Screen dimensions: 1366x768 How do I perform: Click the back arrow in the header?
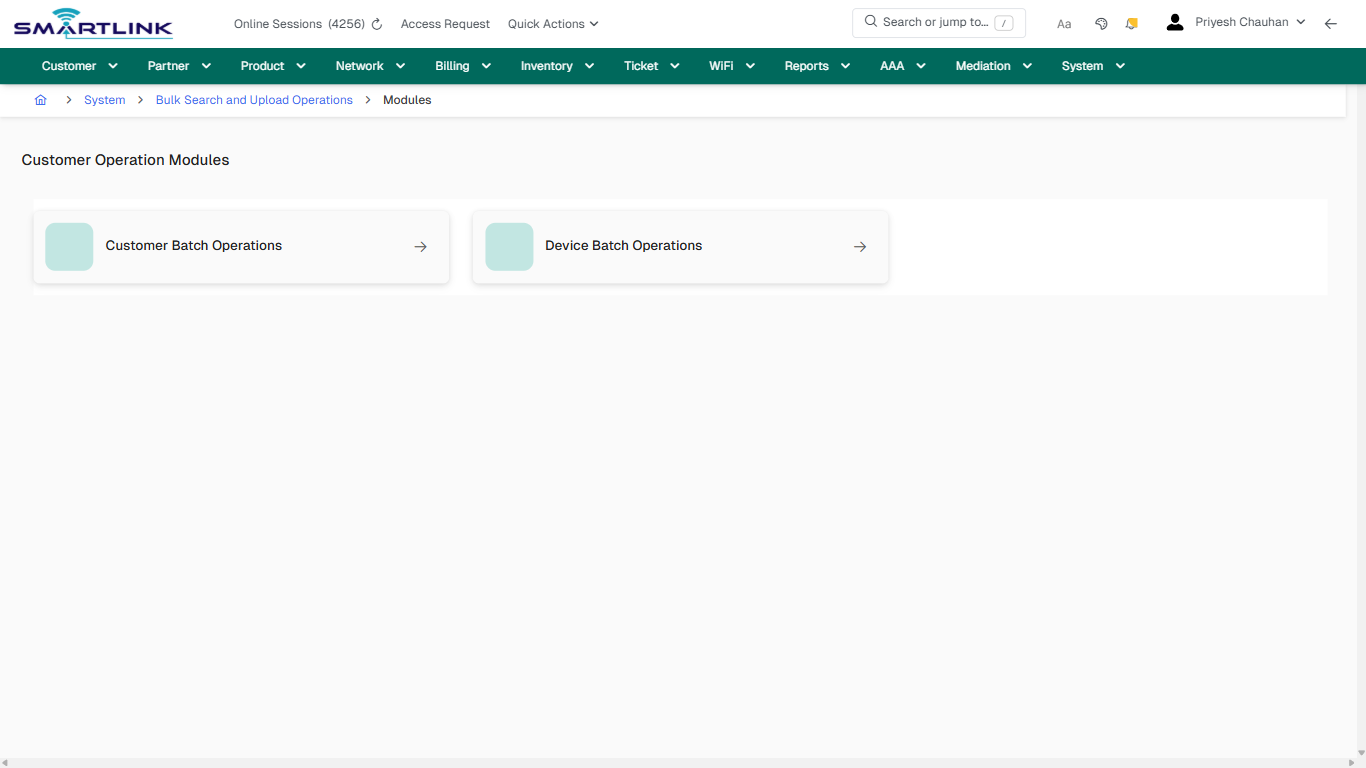click(x=1330, y=23)
